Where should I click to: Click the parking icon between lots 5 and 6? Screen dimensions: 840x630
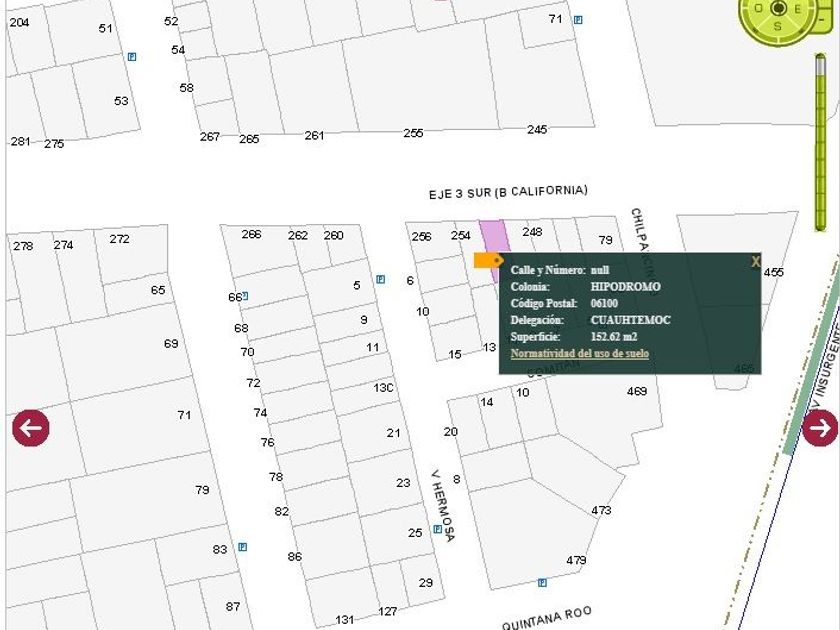381,279
